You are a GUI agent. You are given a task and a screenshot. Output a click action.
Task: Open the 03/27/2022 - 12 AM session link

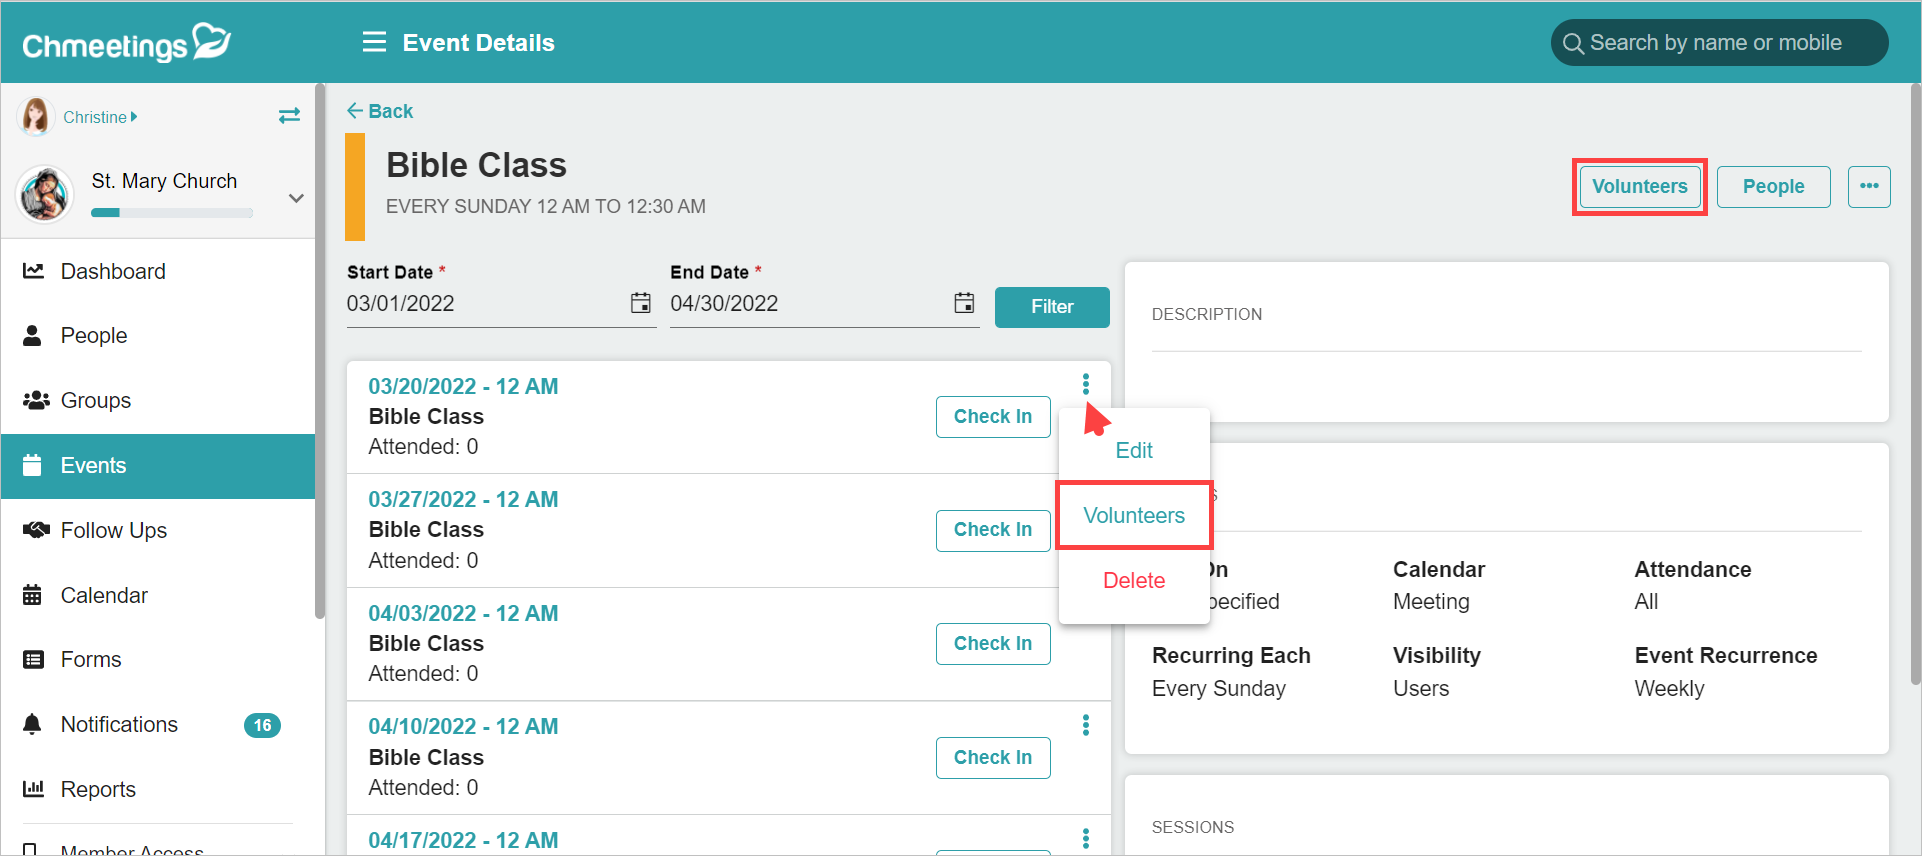pyautogui.click(x=463, y=500)
